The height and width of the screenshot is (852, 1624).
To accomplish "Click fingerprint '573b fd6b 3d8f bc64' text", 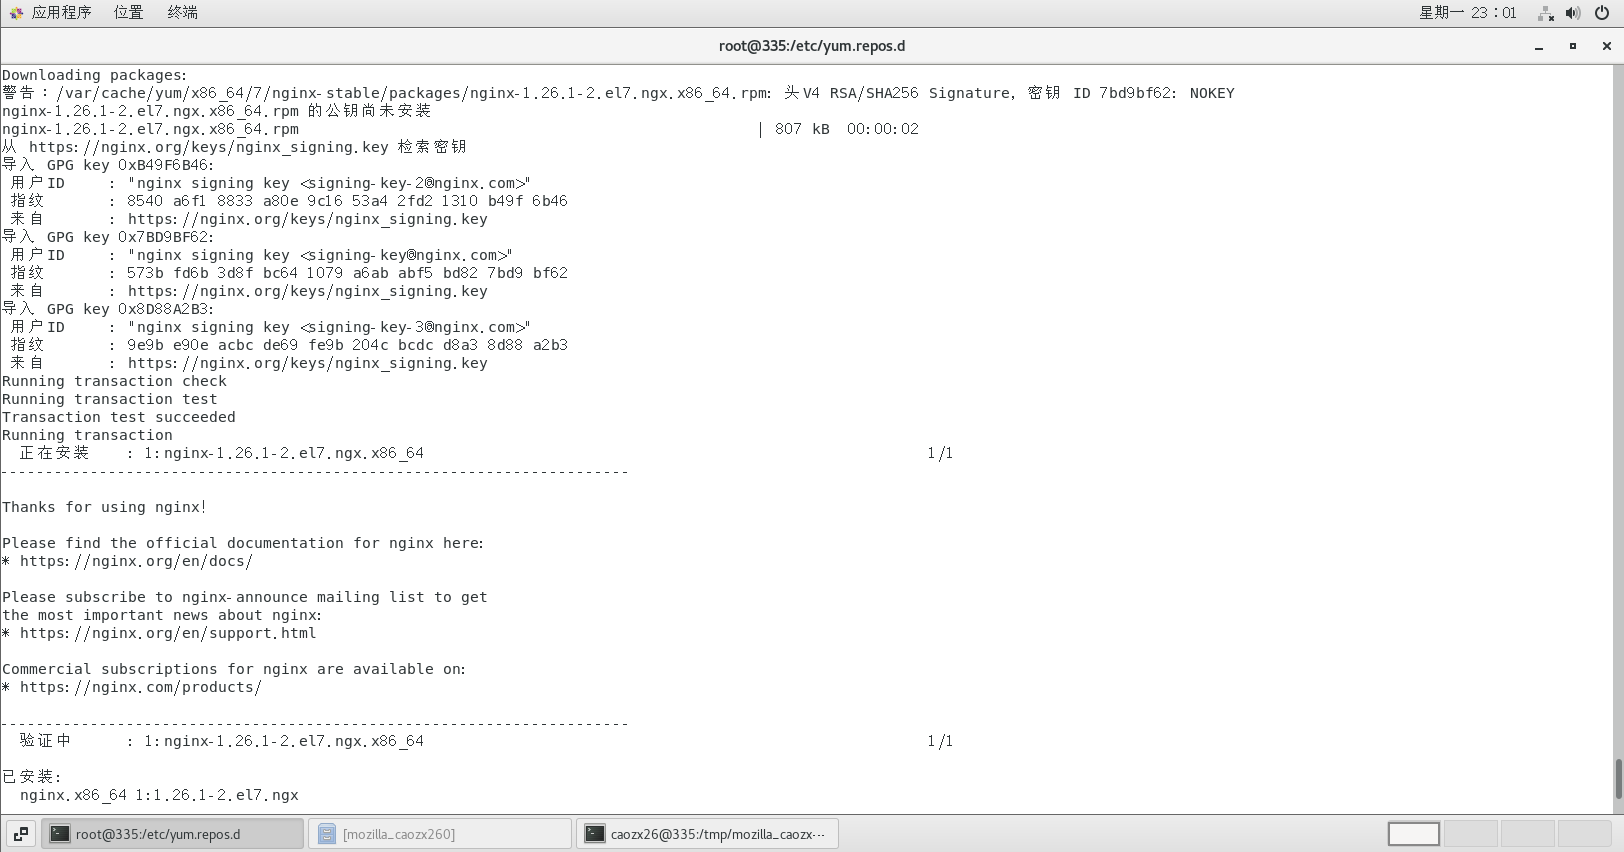I will (212, 273).
